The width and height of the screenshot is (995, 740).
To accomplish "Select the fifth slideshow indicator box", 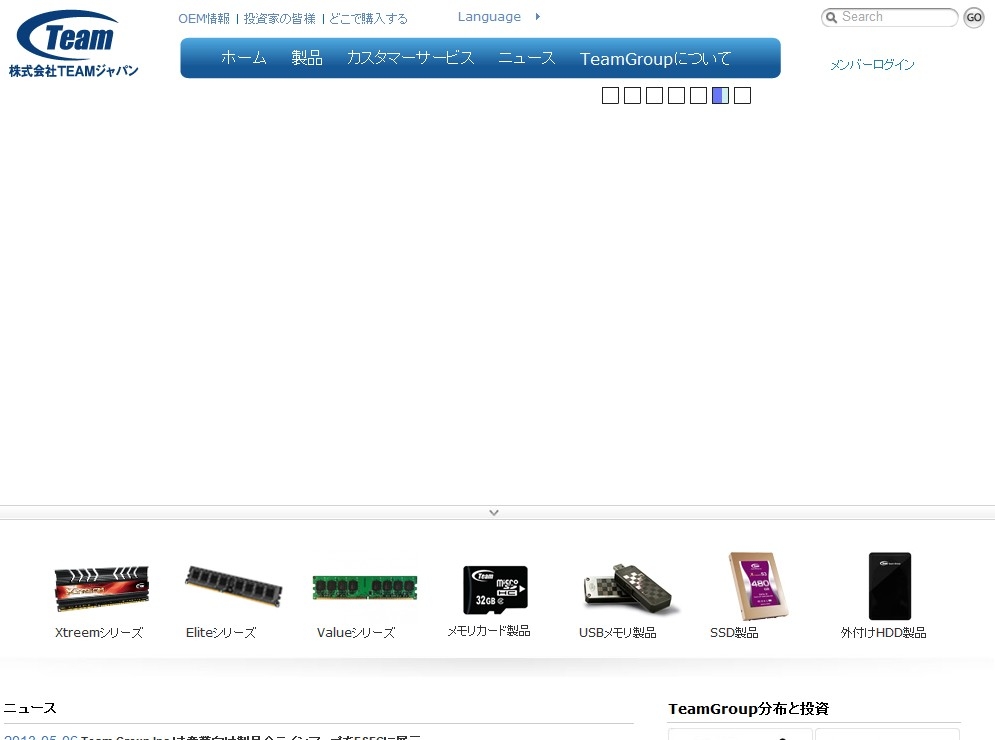I will 698,96.
